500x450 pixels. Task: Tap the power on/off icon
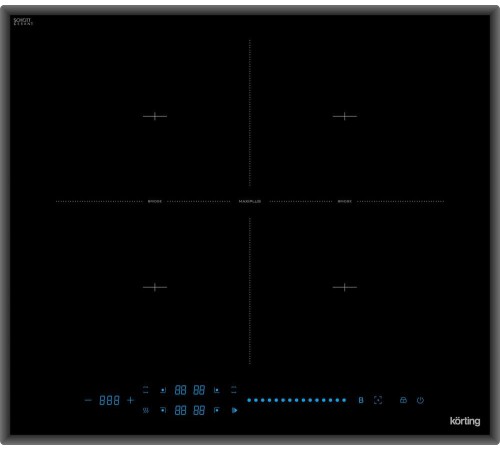coord(420,400)
